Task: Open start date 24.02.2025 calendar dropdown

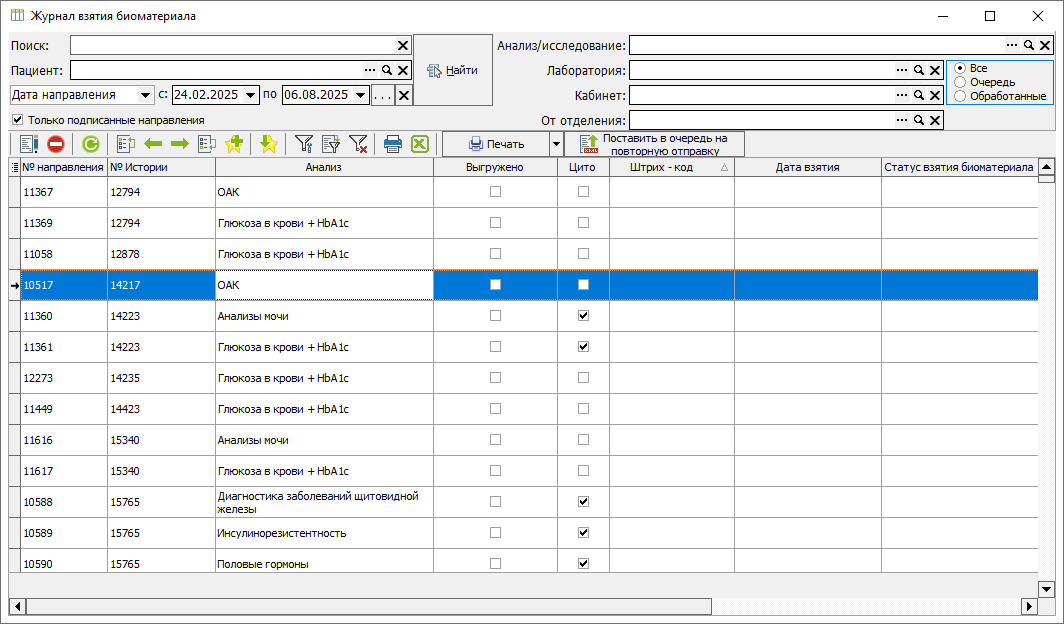Action: pyautogui.click(x=251, y=95)
